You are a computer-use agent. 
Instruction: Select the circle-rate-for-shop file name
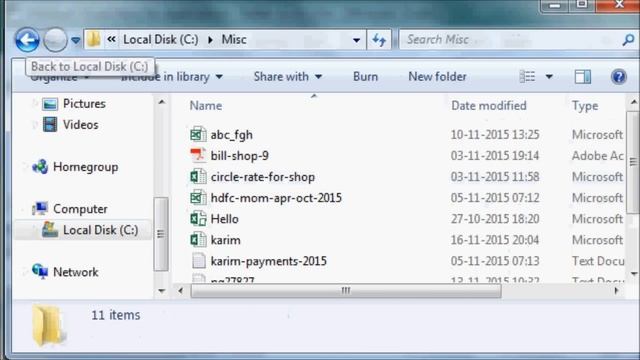[x=263, y=177]
